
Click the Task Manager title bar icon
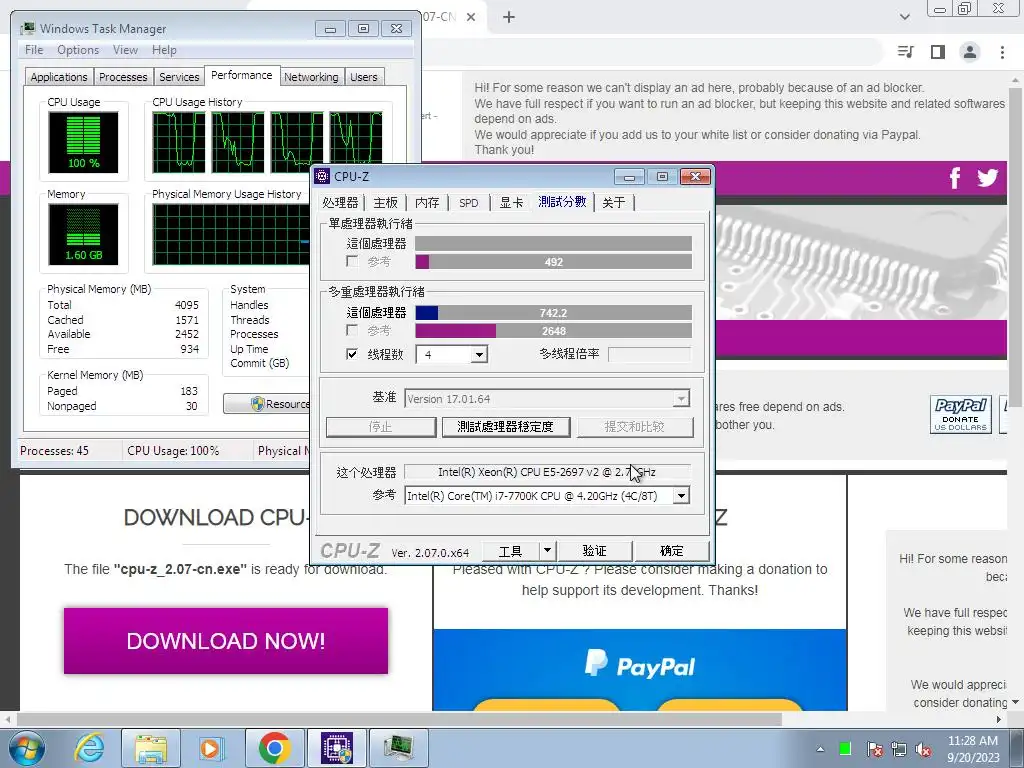(x=28, y=29)
